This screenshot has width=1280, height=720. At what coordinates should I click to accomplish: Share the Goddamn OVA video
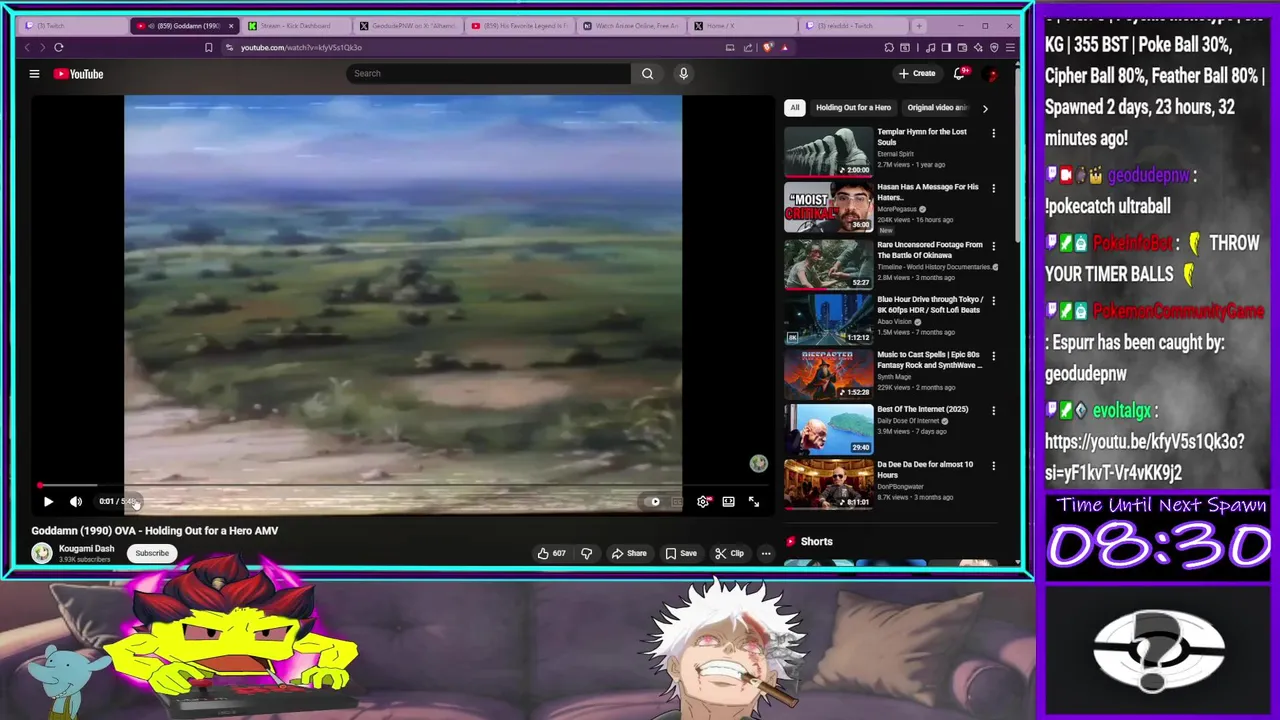tap(629, 553)
